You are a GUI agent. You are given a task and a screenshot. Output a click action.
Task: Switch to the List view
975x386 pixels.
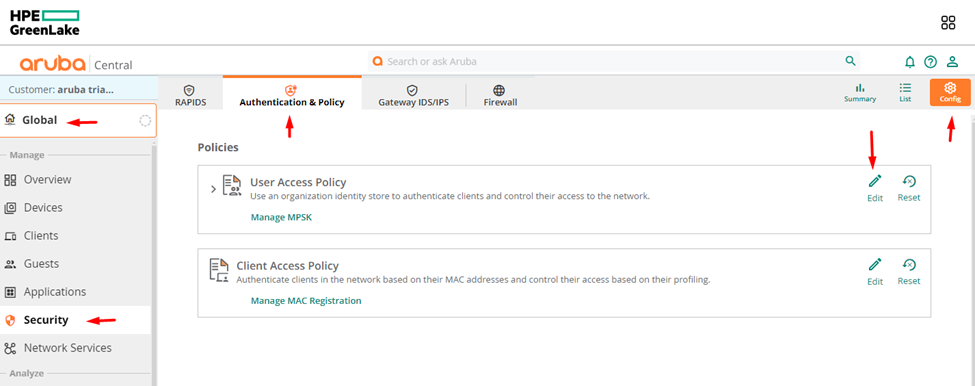point(905,93)
